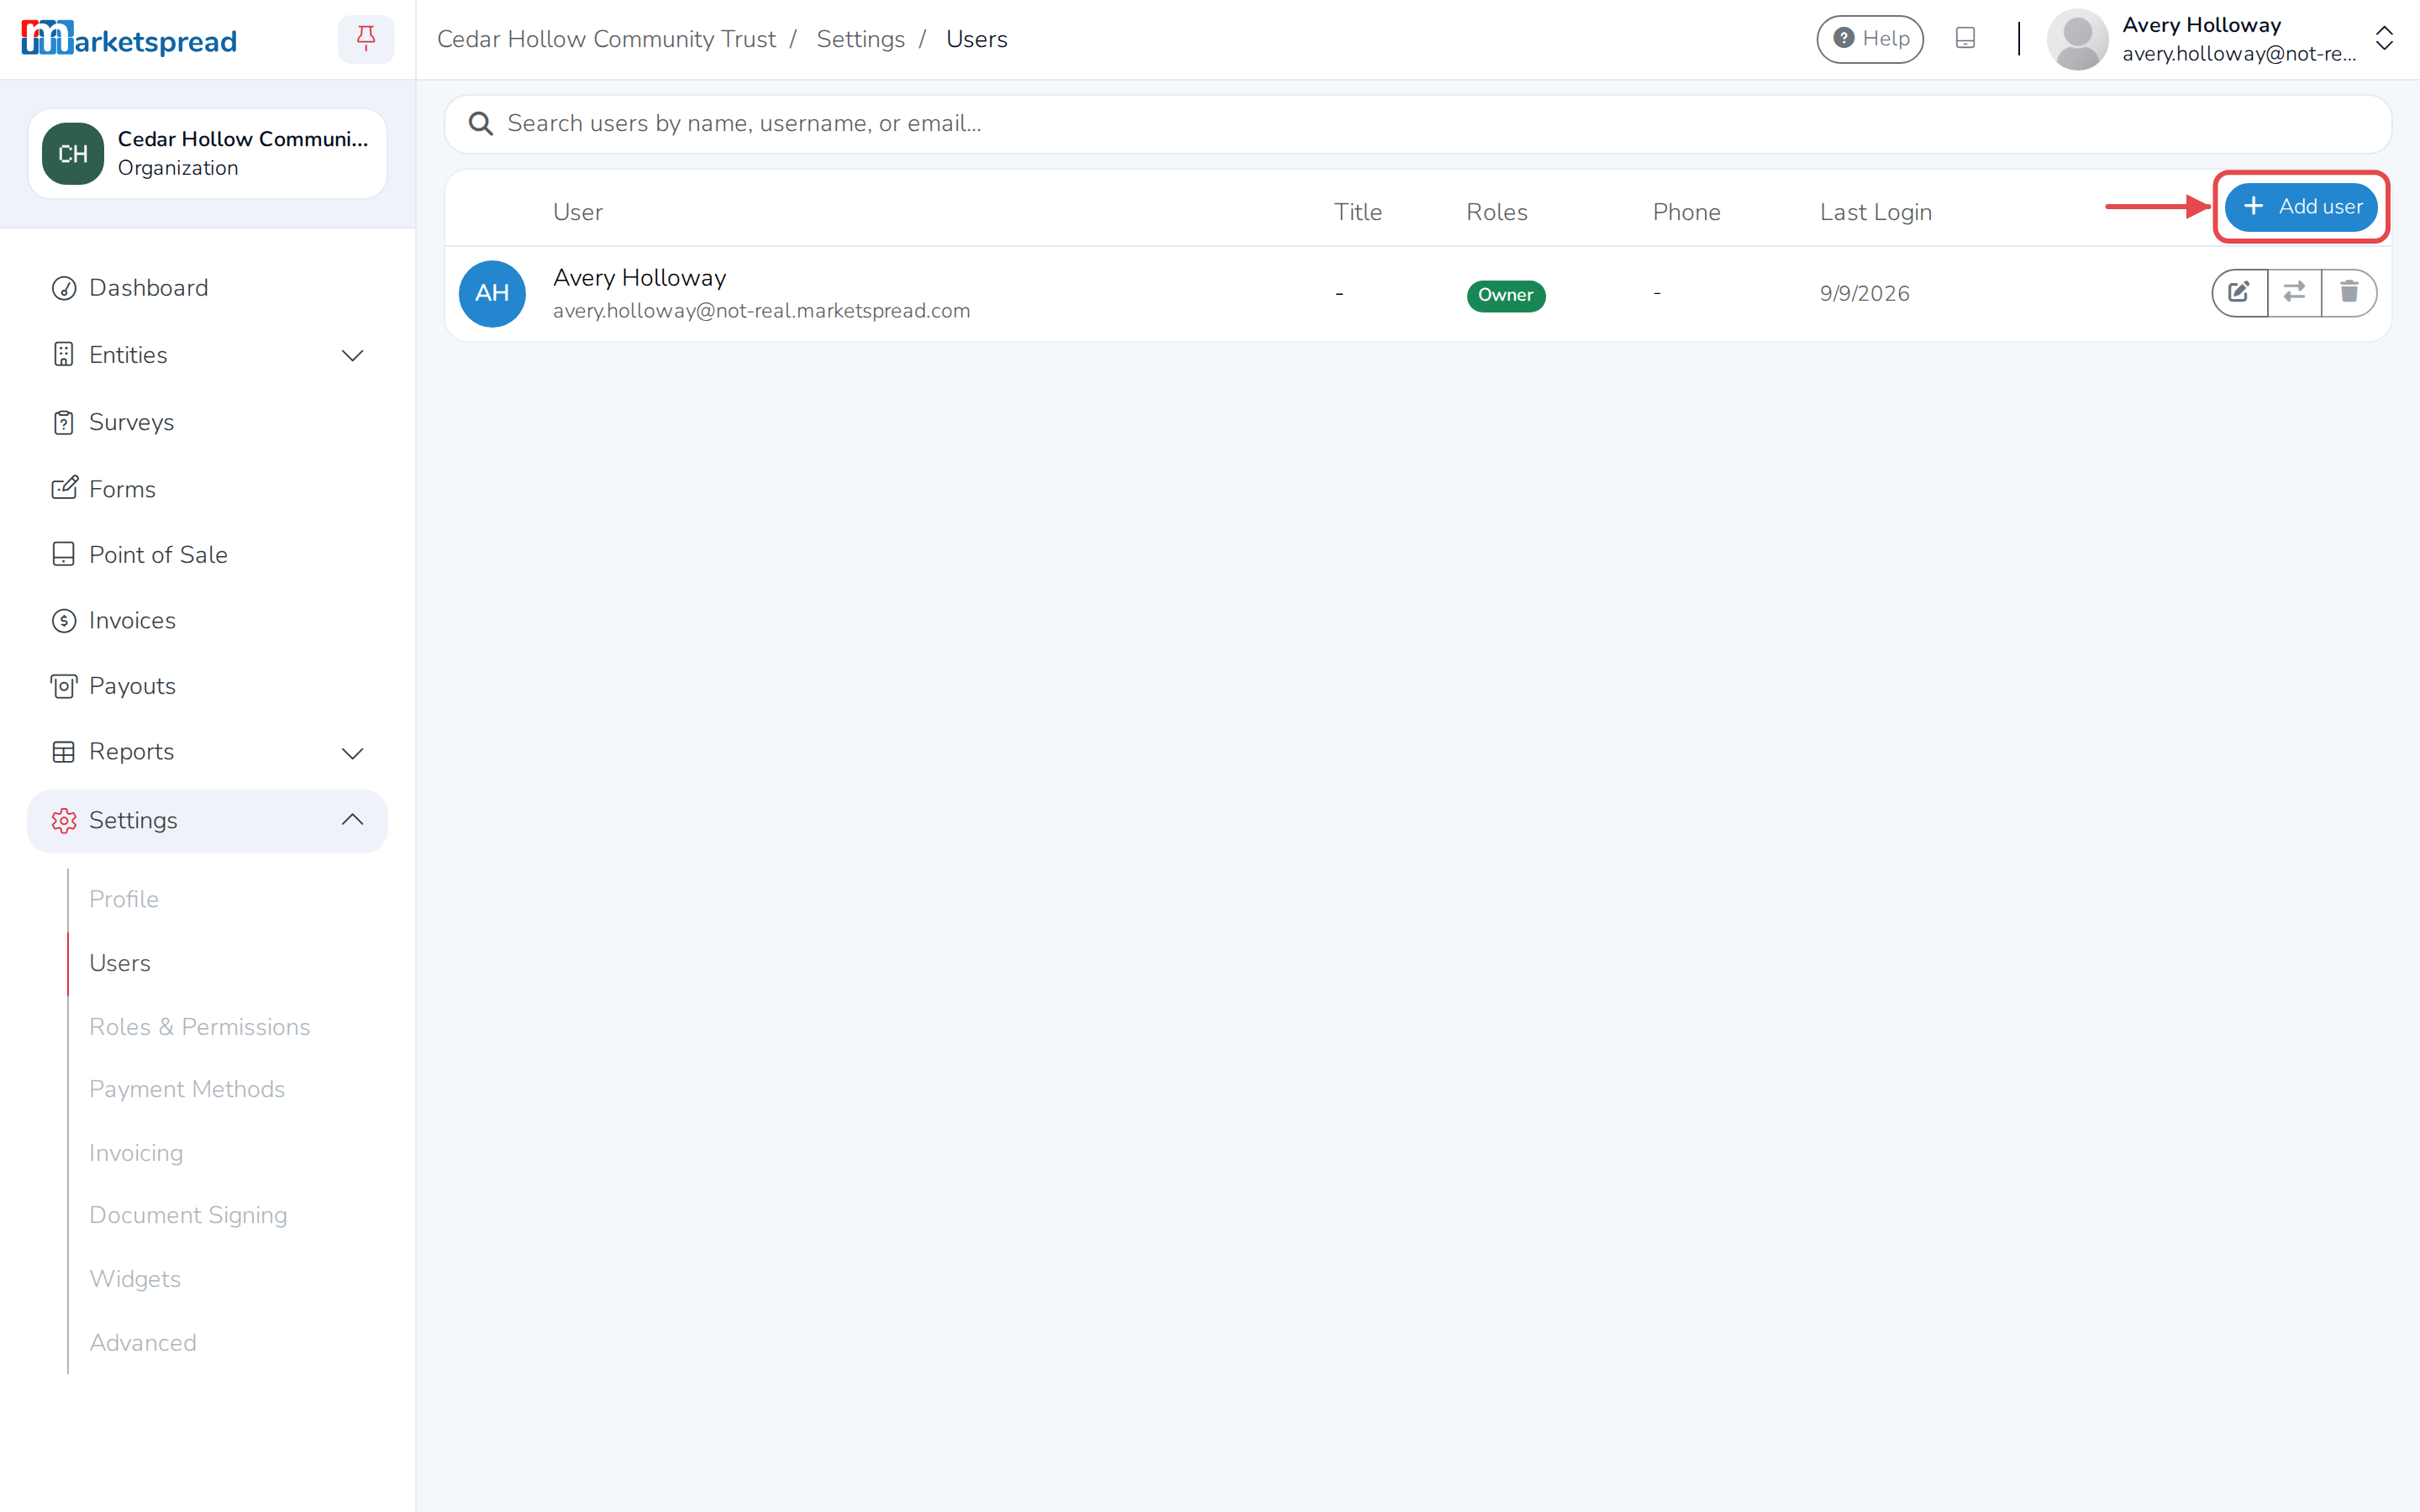Open the point-of-sale device icon in header
This screenshot has height=1512, width=2420.
pyautogui.click(x=1965, y=38)
